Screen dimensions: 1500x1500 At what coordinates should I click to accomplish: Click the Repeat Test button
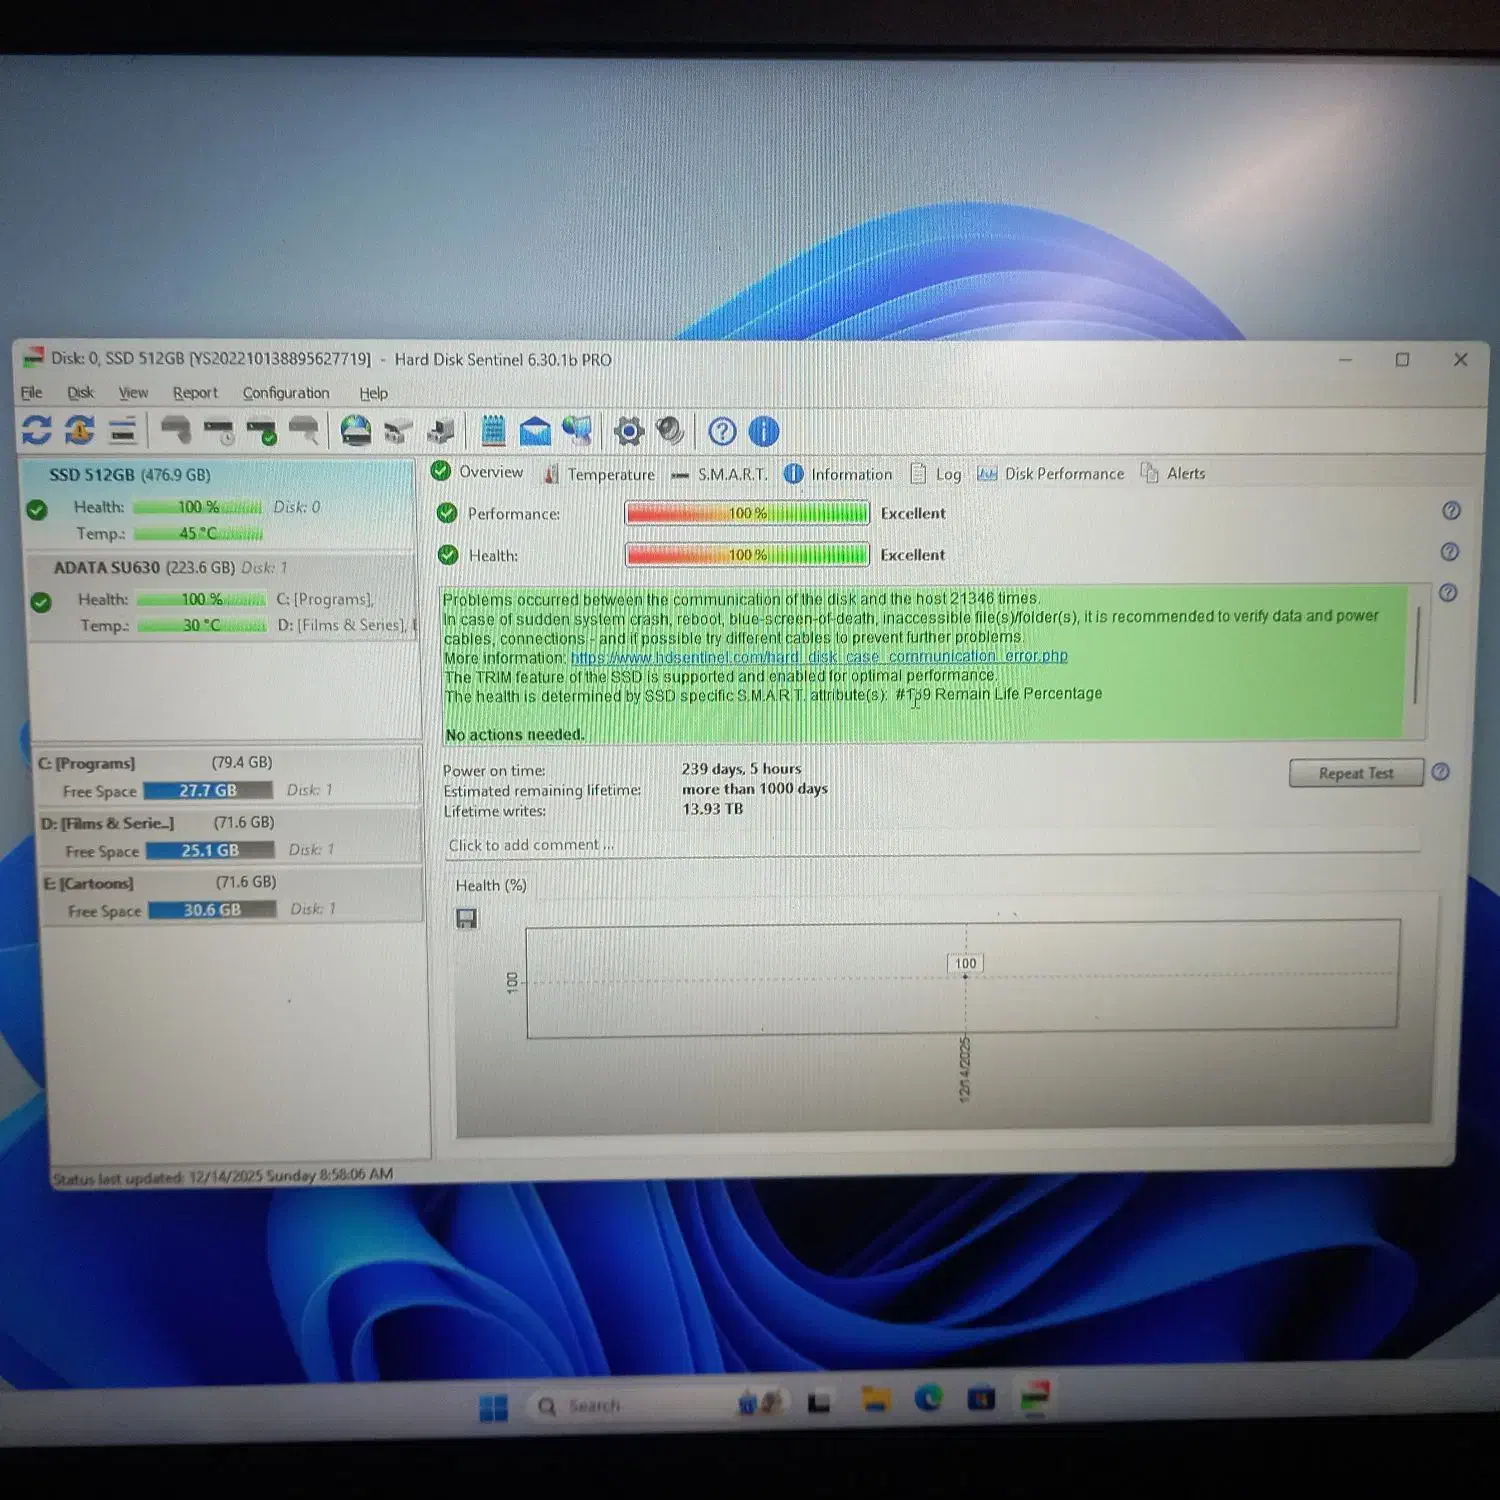[x=1355, y=773]
